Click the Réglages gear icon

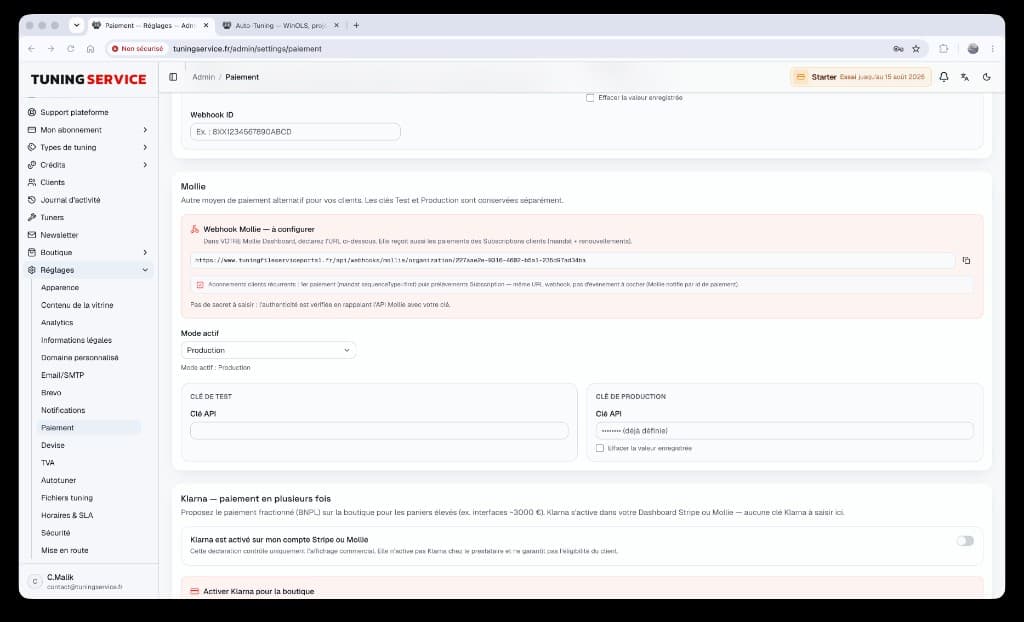point(31,270)
